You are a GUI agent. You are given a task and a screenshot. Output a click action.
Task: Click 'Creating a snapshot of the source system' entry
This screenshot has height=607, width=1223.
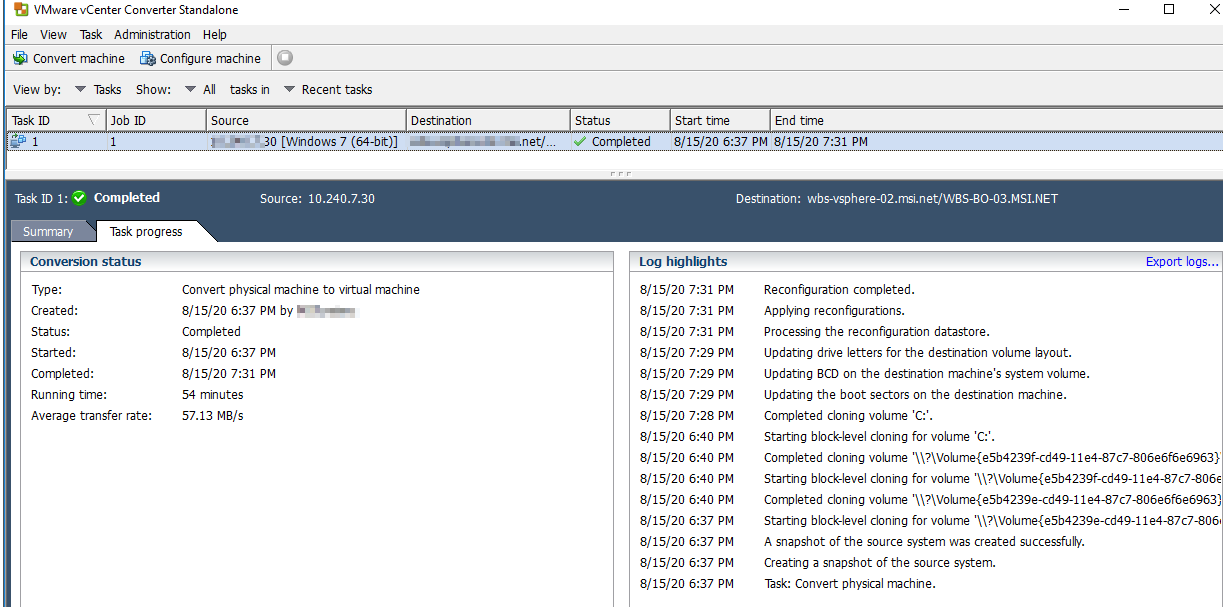879,563
